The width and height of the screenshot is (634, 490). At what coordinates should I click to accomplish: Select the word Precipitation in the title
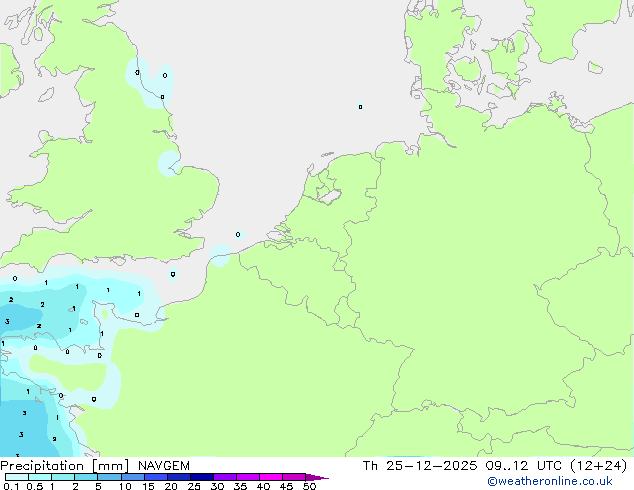tap(42, 466)
